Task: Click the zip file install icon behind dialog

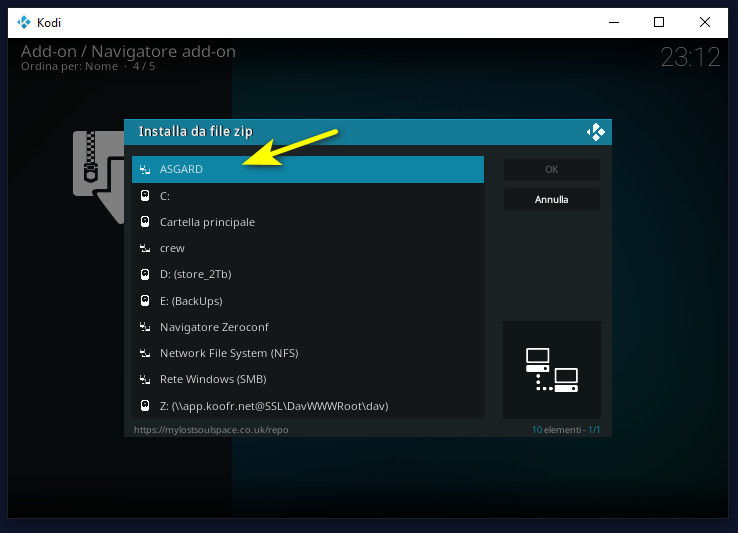Action: tap(98, 177)
